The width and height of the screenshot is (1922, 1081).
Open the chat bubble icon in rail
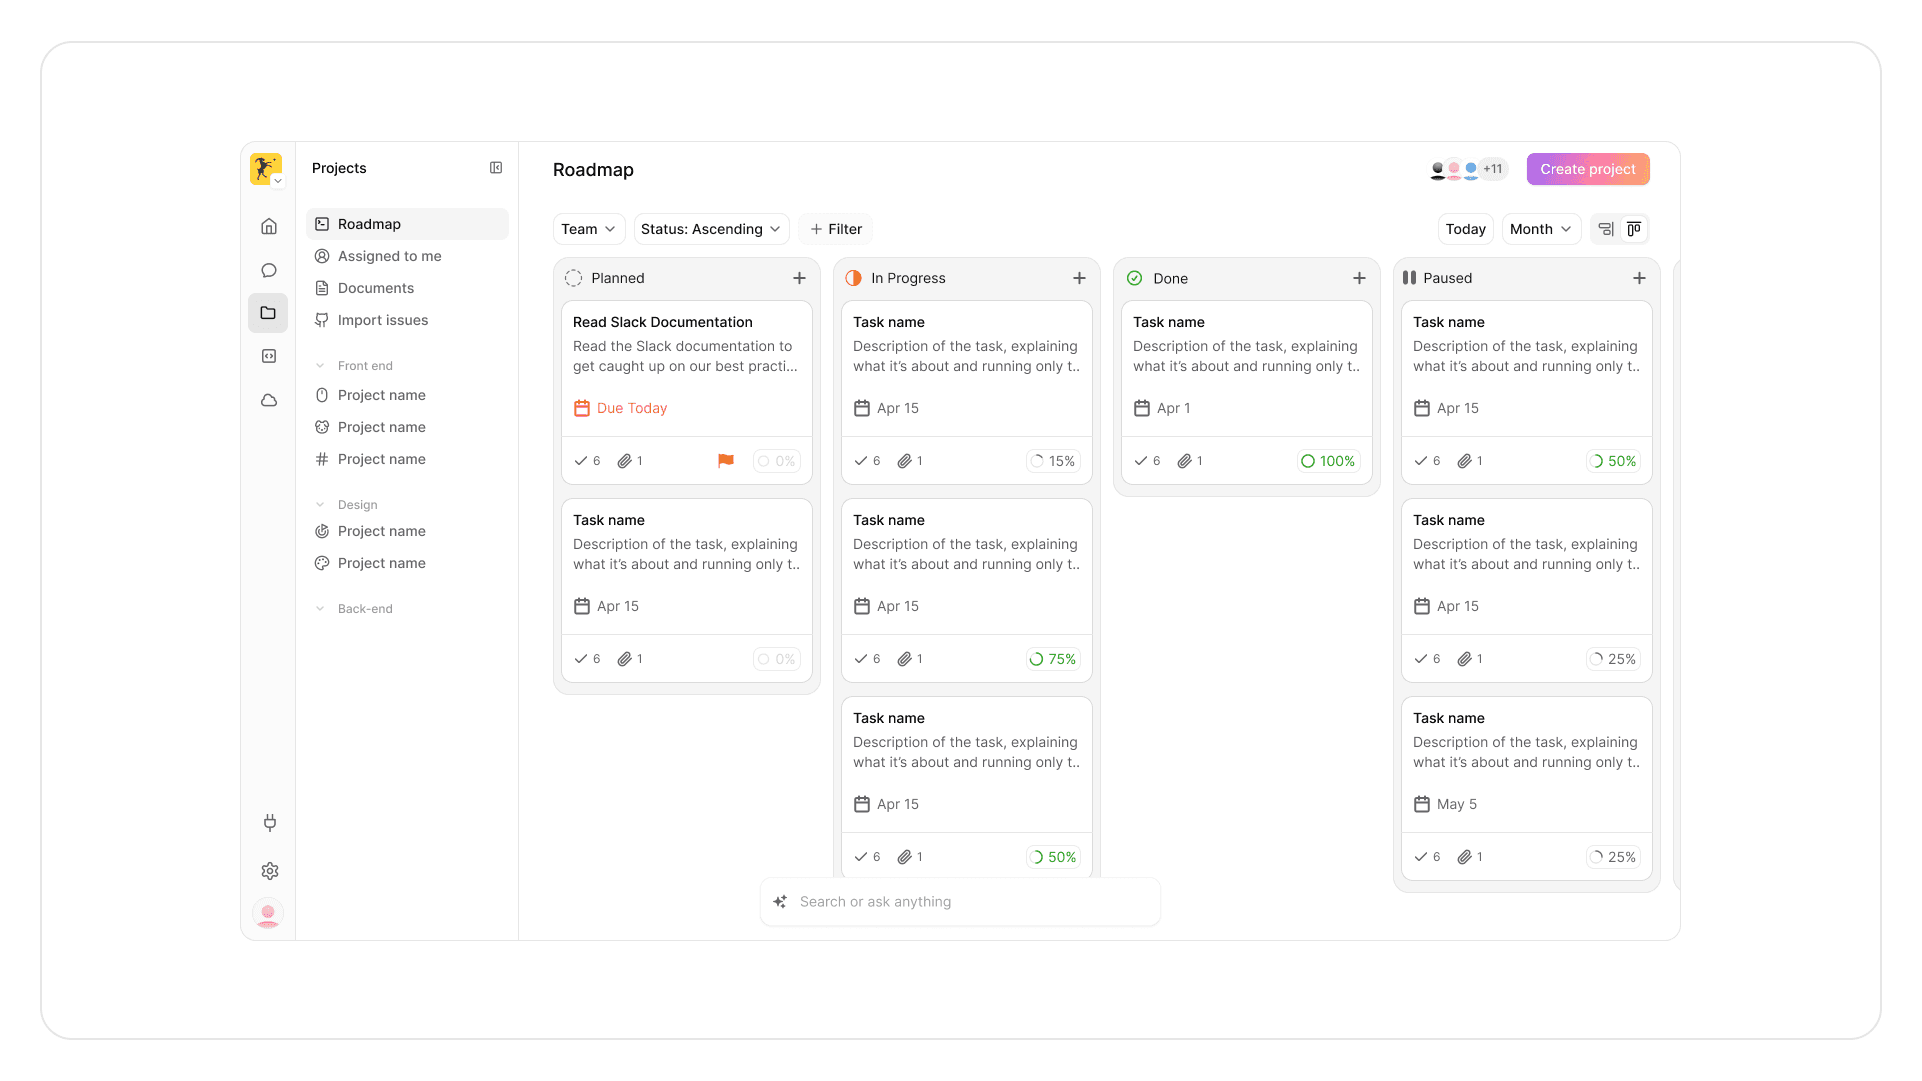pyautogui.click(x=269, y=270)
